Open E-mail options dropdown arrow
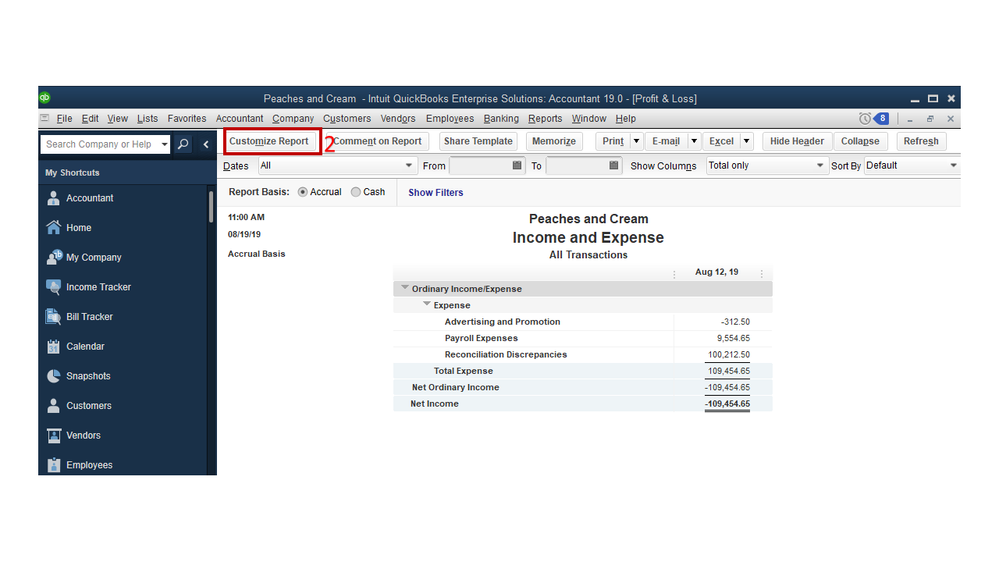 (694, 141)
